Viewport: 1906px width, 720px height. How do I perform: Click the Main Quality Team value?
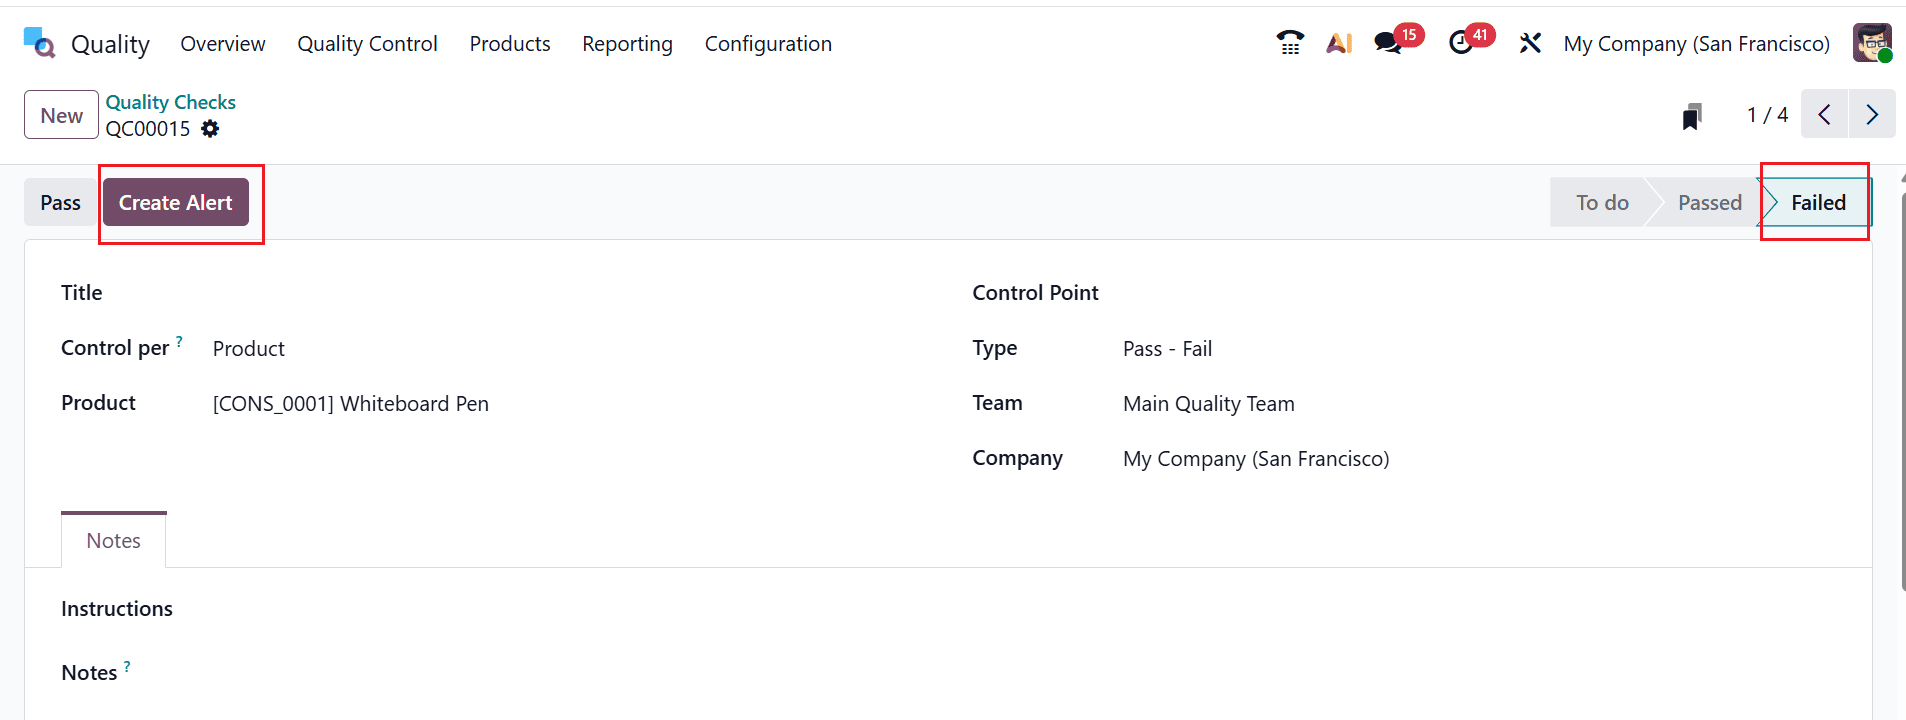click(x=1209, y=404)
